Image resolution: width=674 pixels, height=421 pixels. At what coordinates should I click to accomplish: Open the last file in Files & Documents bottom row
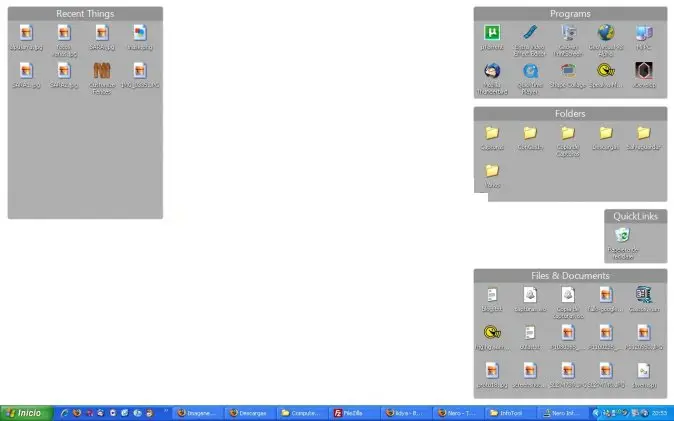point(643,371)
